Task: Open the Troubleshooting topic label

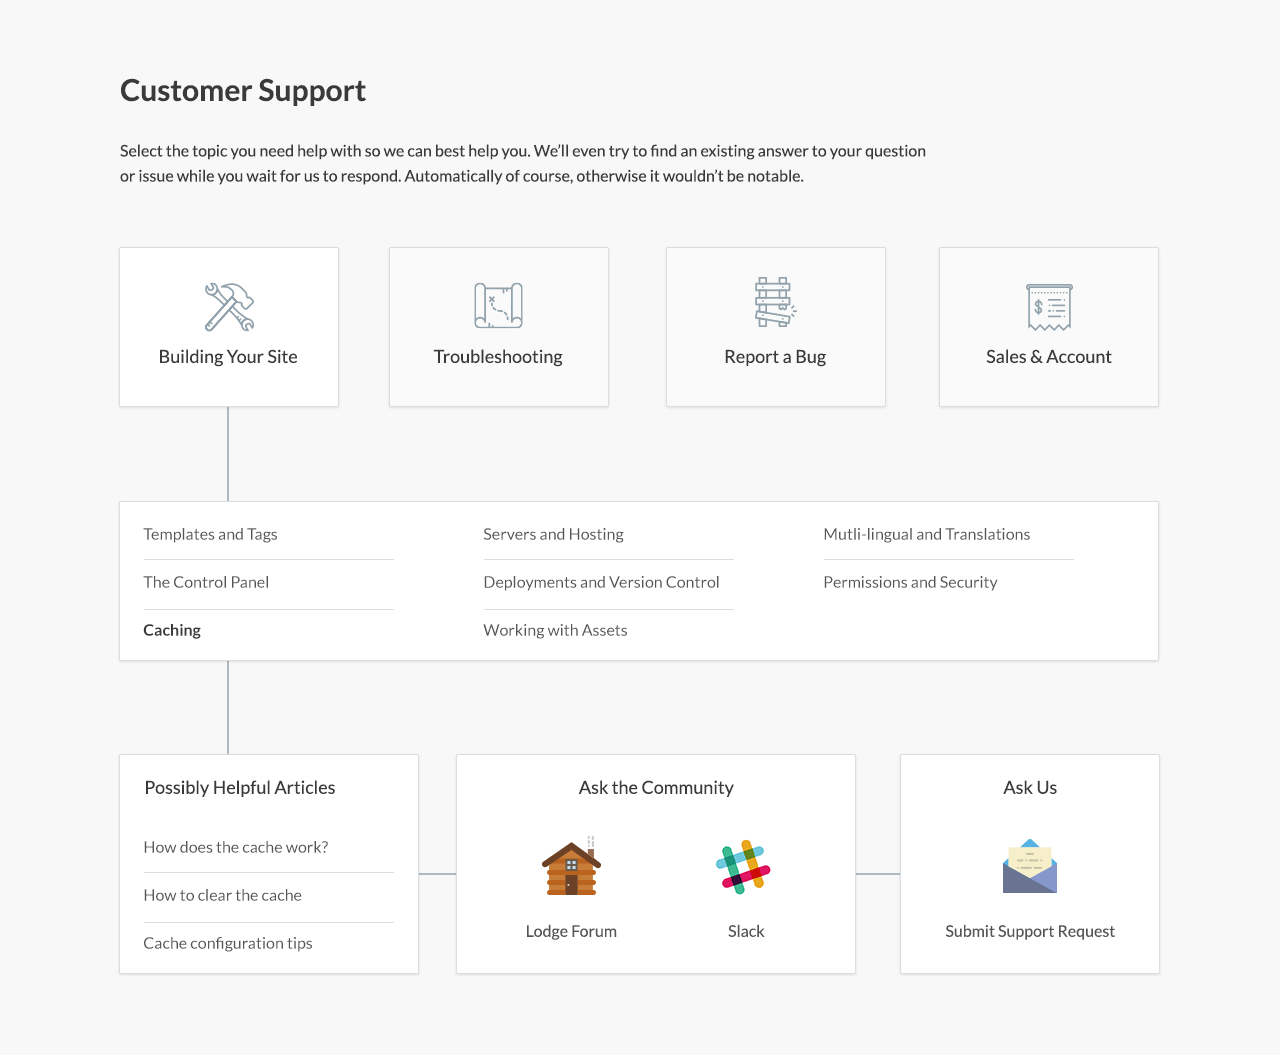Action: [x=498, y=357]
